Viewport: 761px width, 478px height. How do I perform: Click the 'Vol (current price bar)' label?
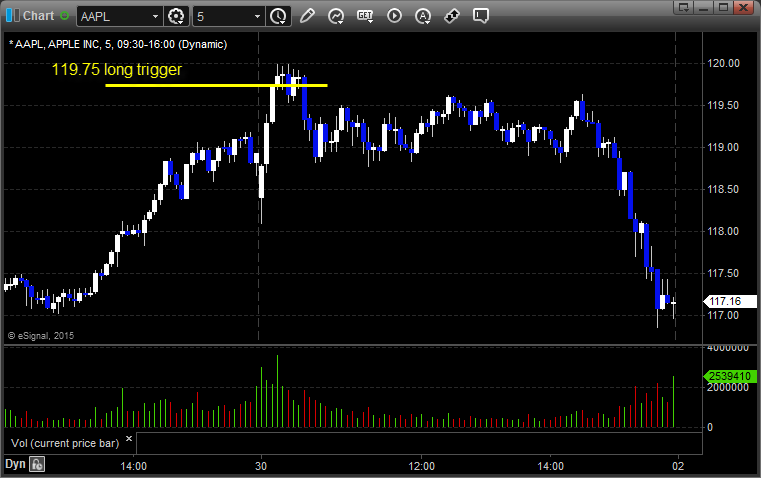pos(65,443)
